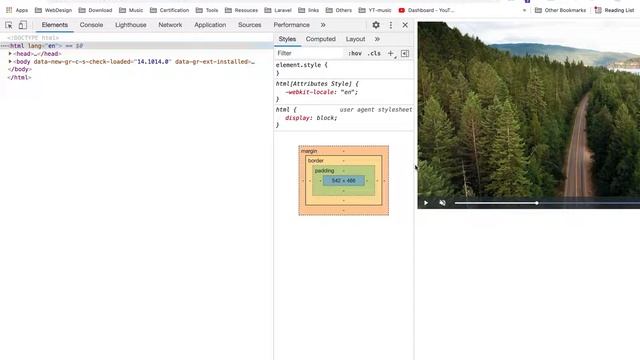Open the Reading List
Viewport: 640px width, 360px height.
(x=614, y=10)
